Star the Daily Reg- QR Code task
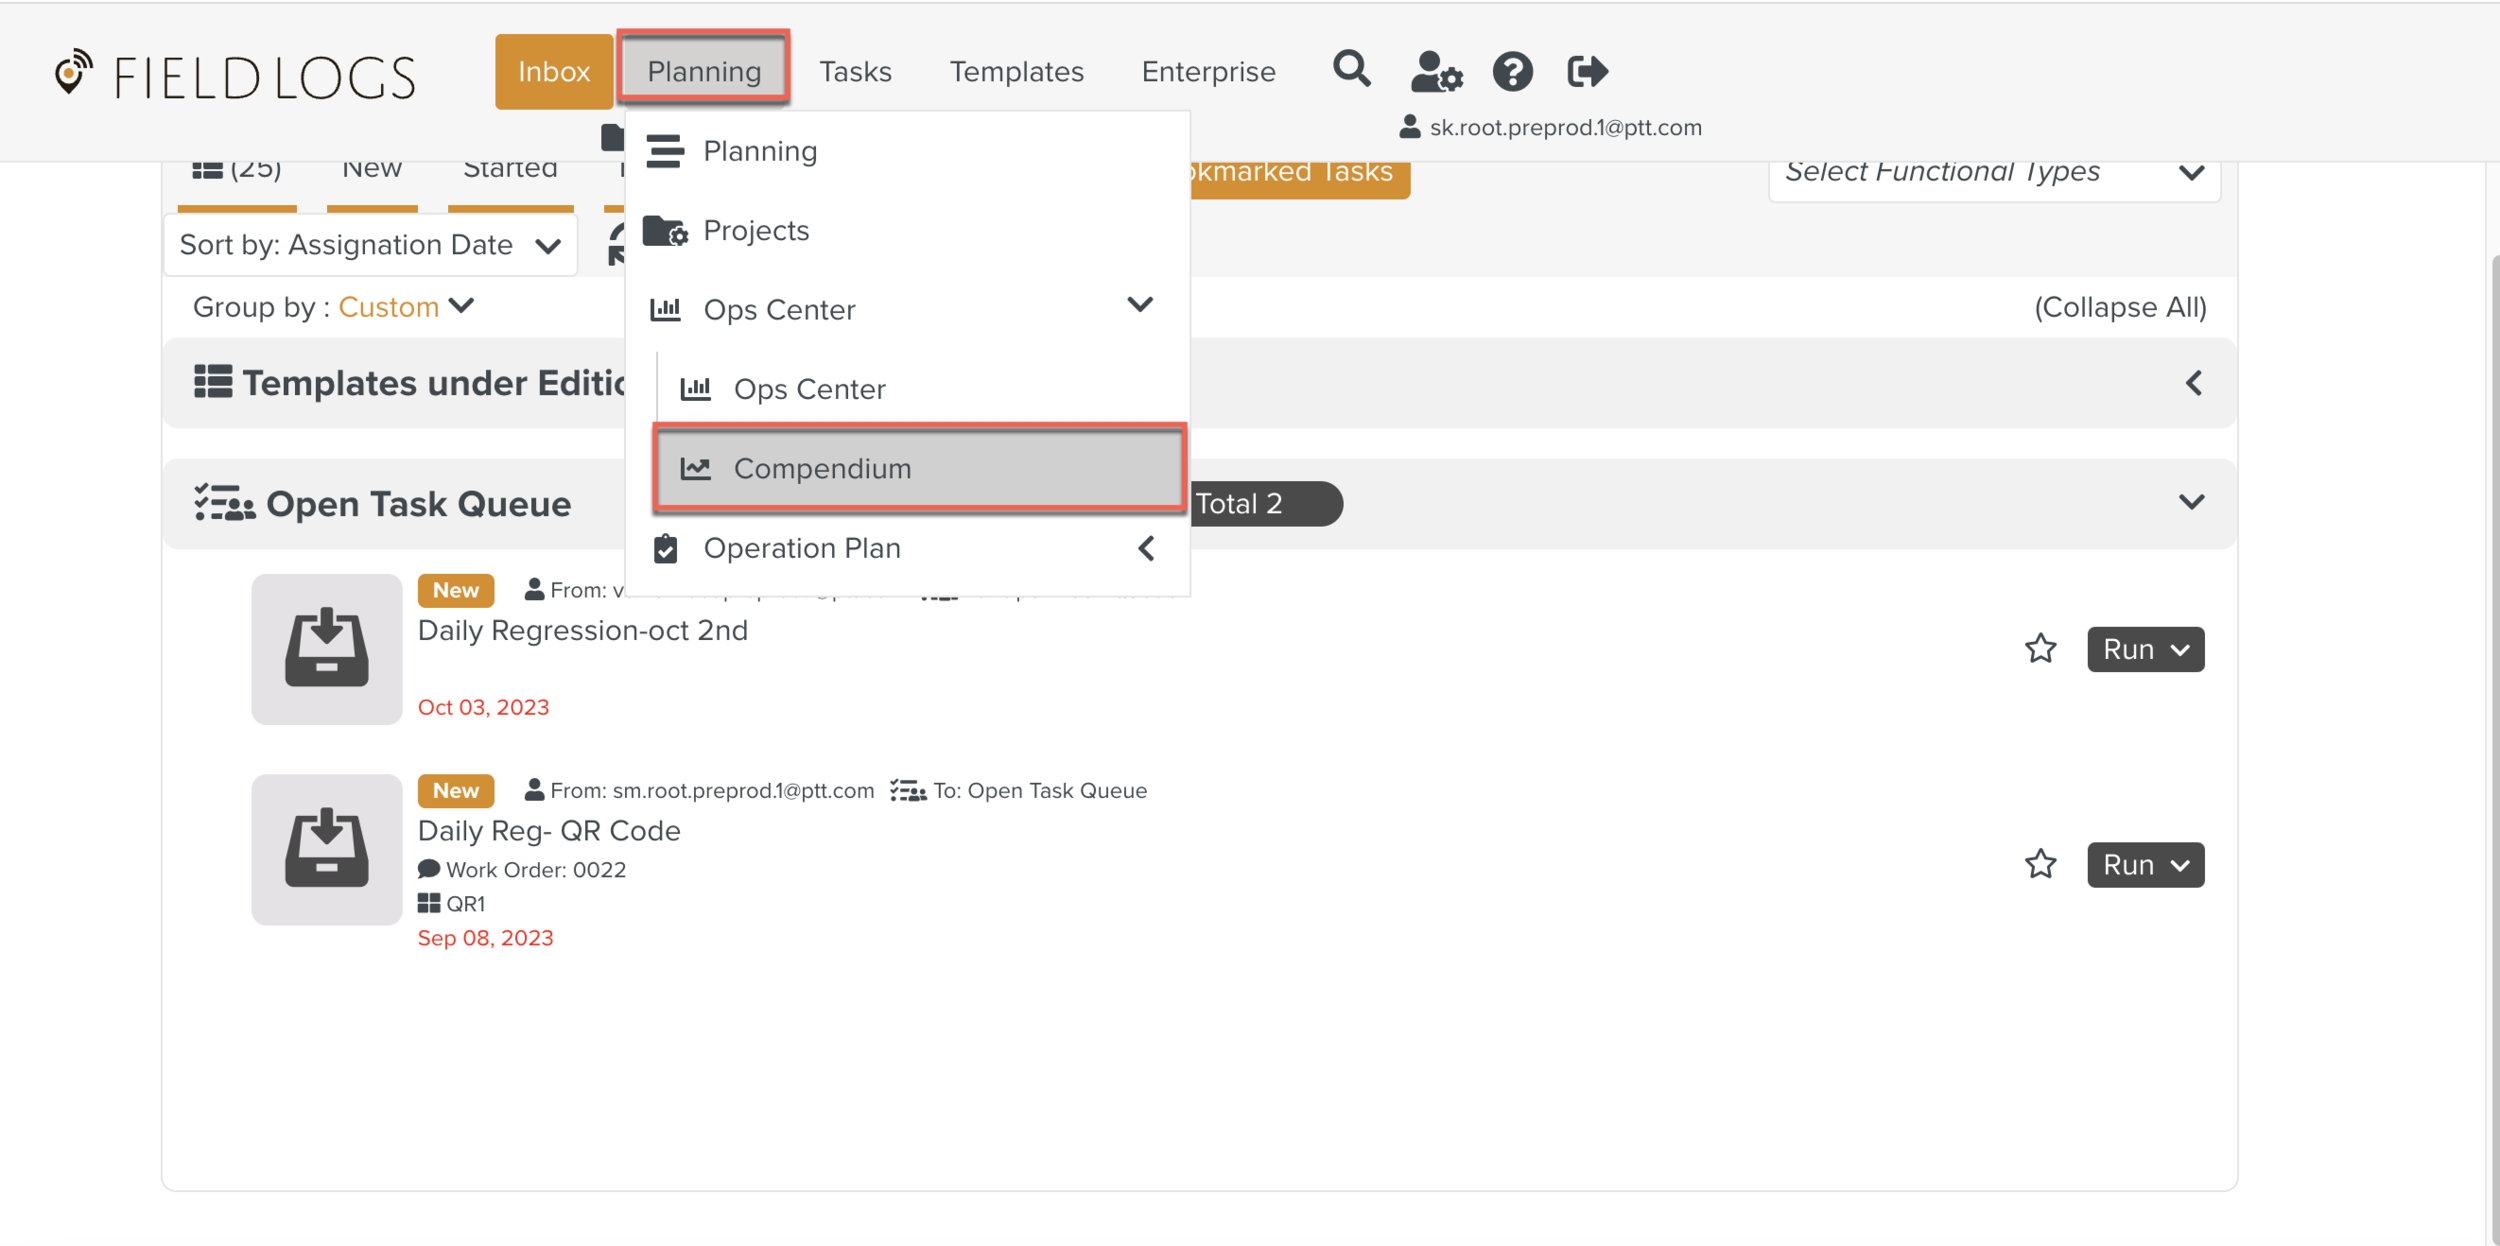Image resolution: width=2500 pixels, height=1246 pixels. (2040, 864)
